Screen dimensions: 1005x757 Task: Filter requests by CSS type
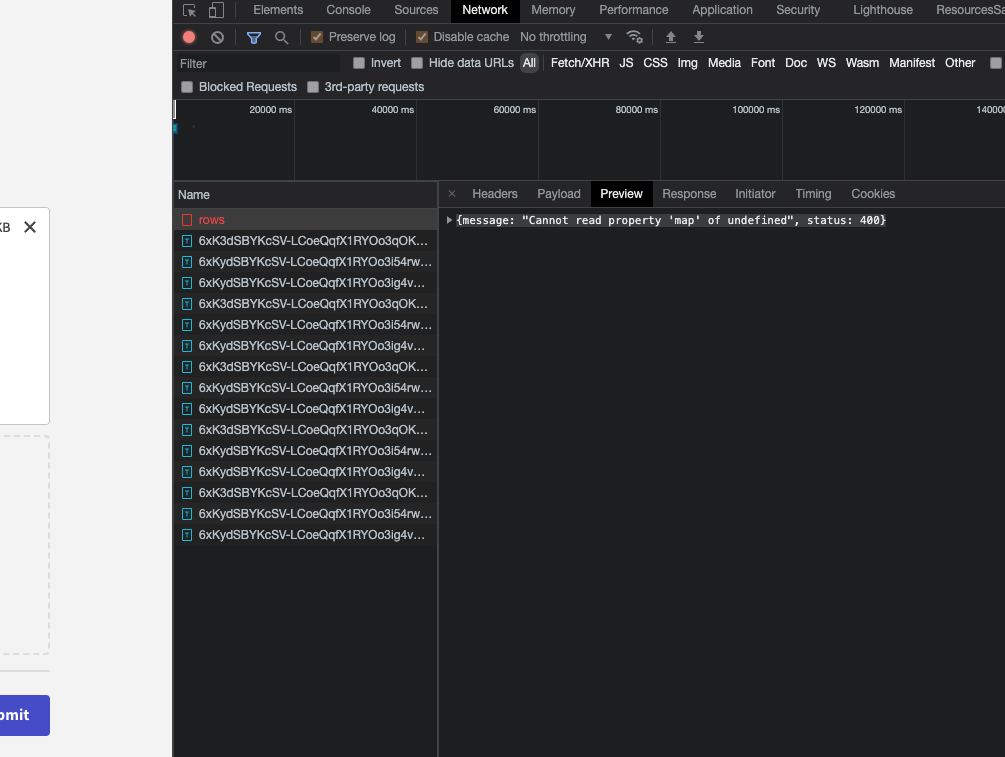pyautogui.click(x=655, y=63)
